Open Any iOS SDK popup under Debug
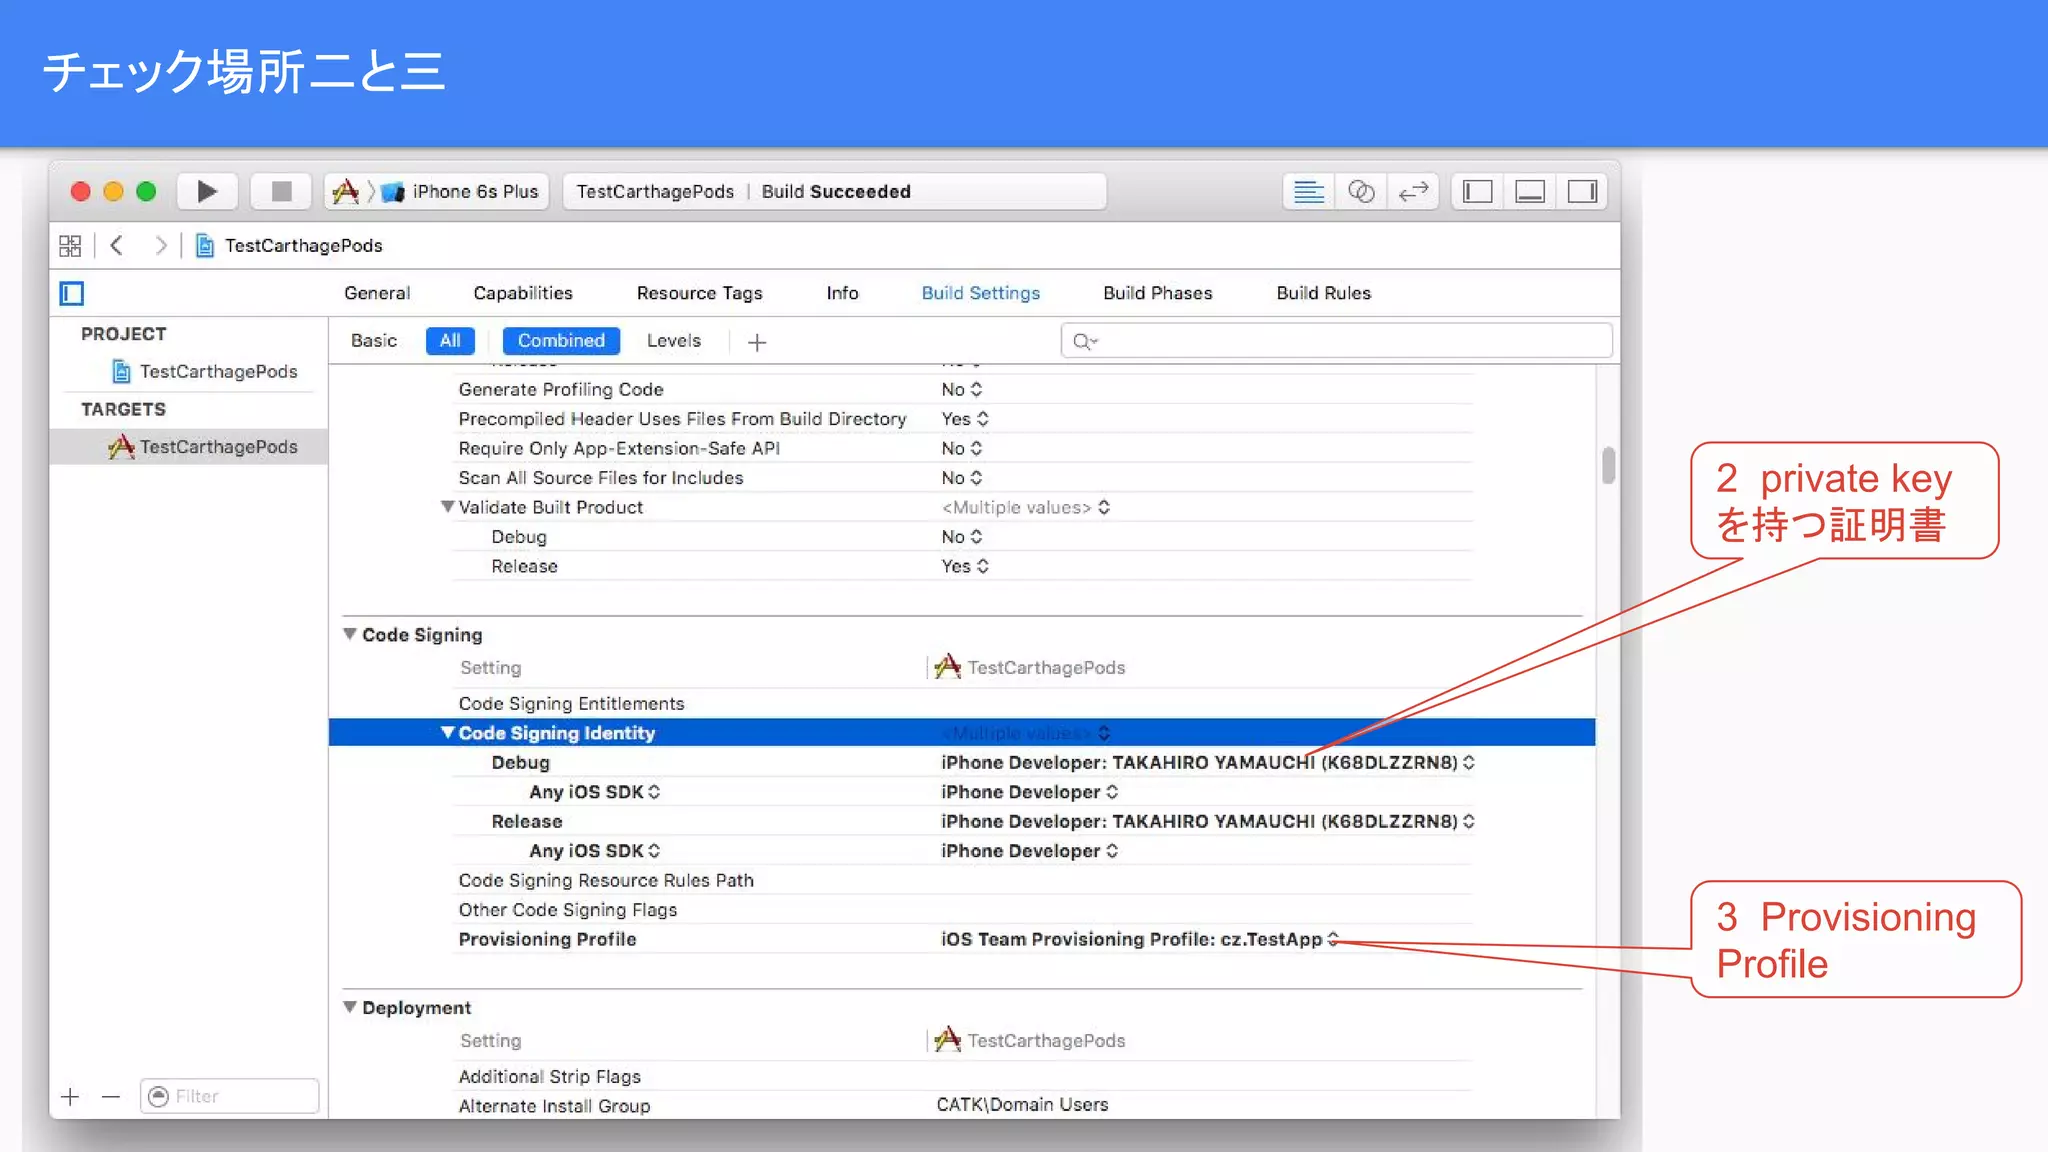This screenshot has height=1152, width=2048. (x=595, y=792)
